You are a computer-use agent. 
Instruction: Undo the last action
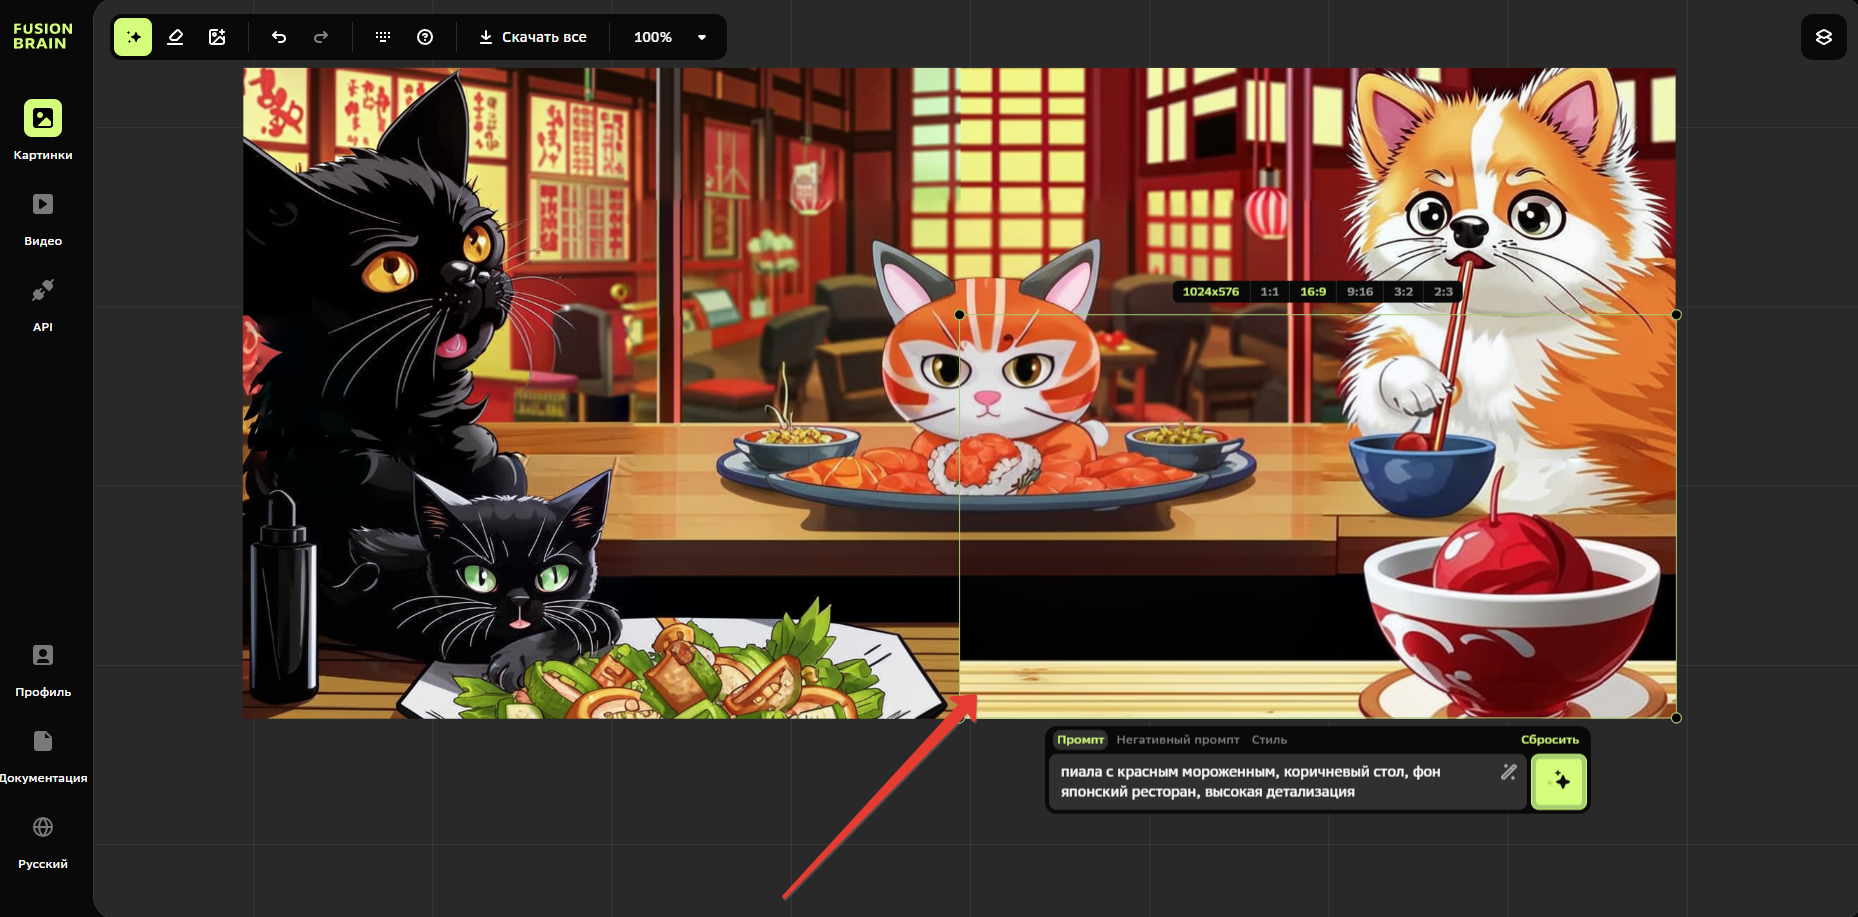tap(279, 37)
